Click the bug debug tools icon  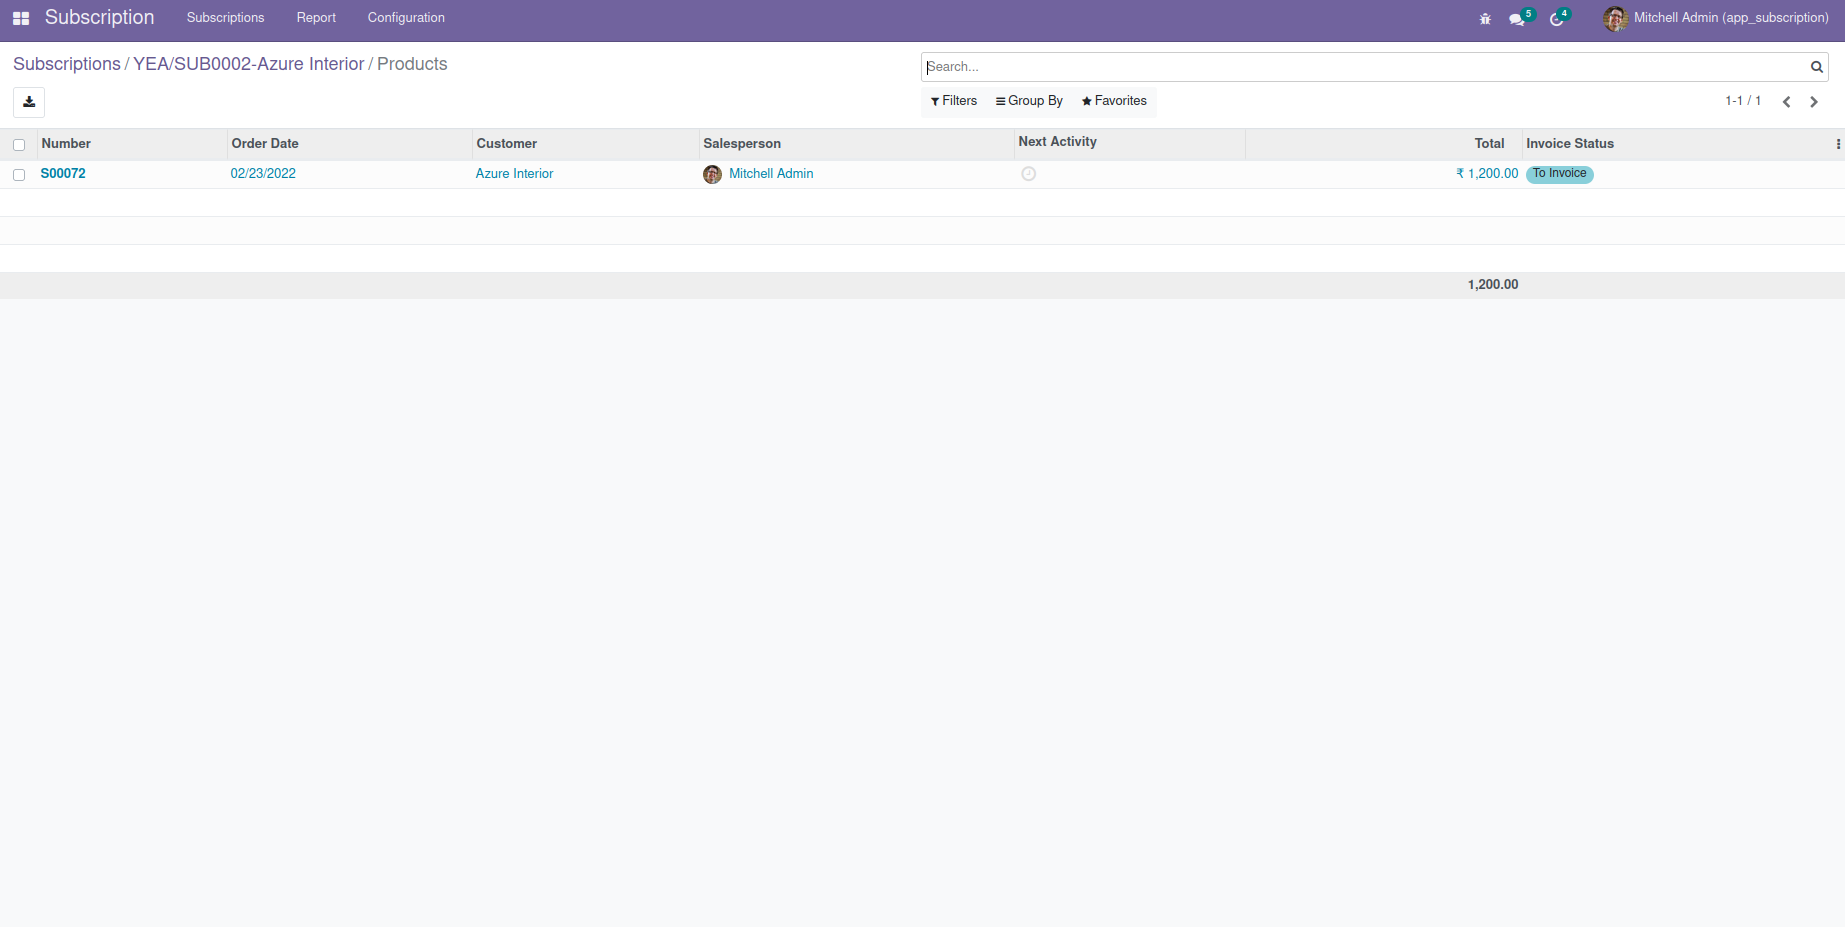pyautogui.click(x=1485, y=18)
